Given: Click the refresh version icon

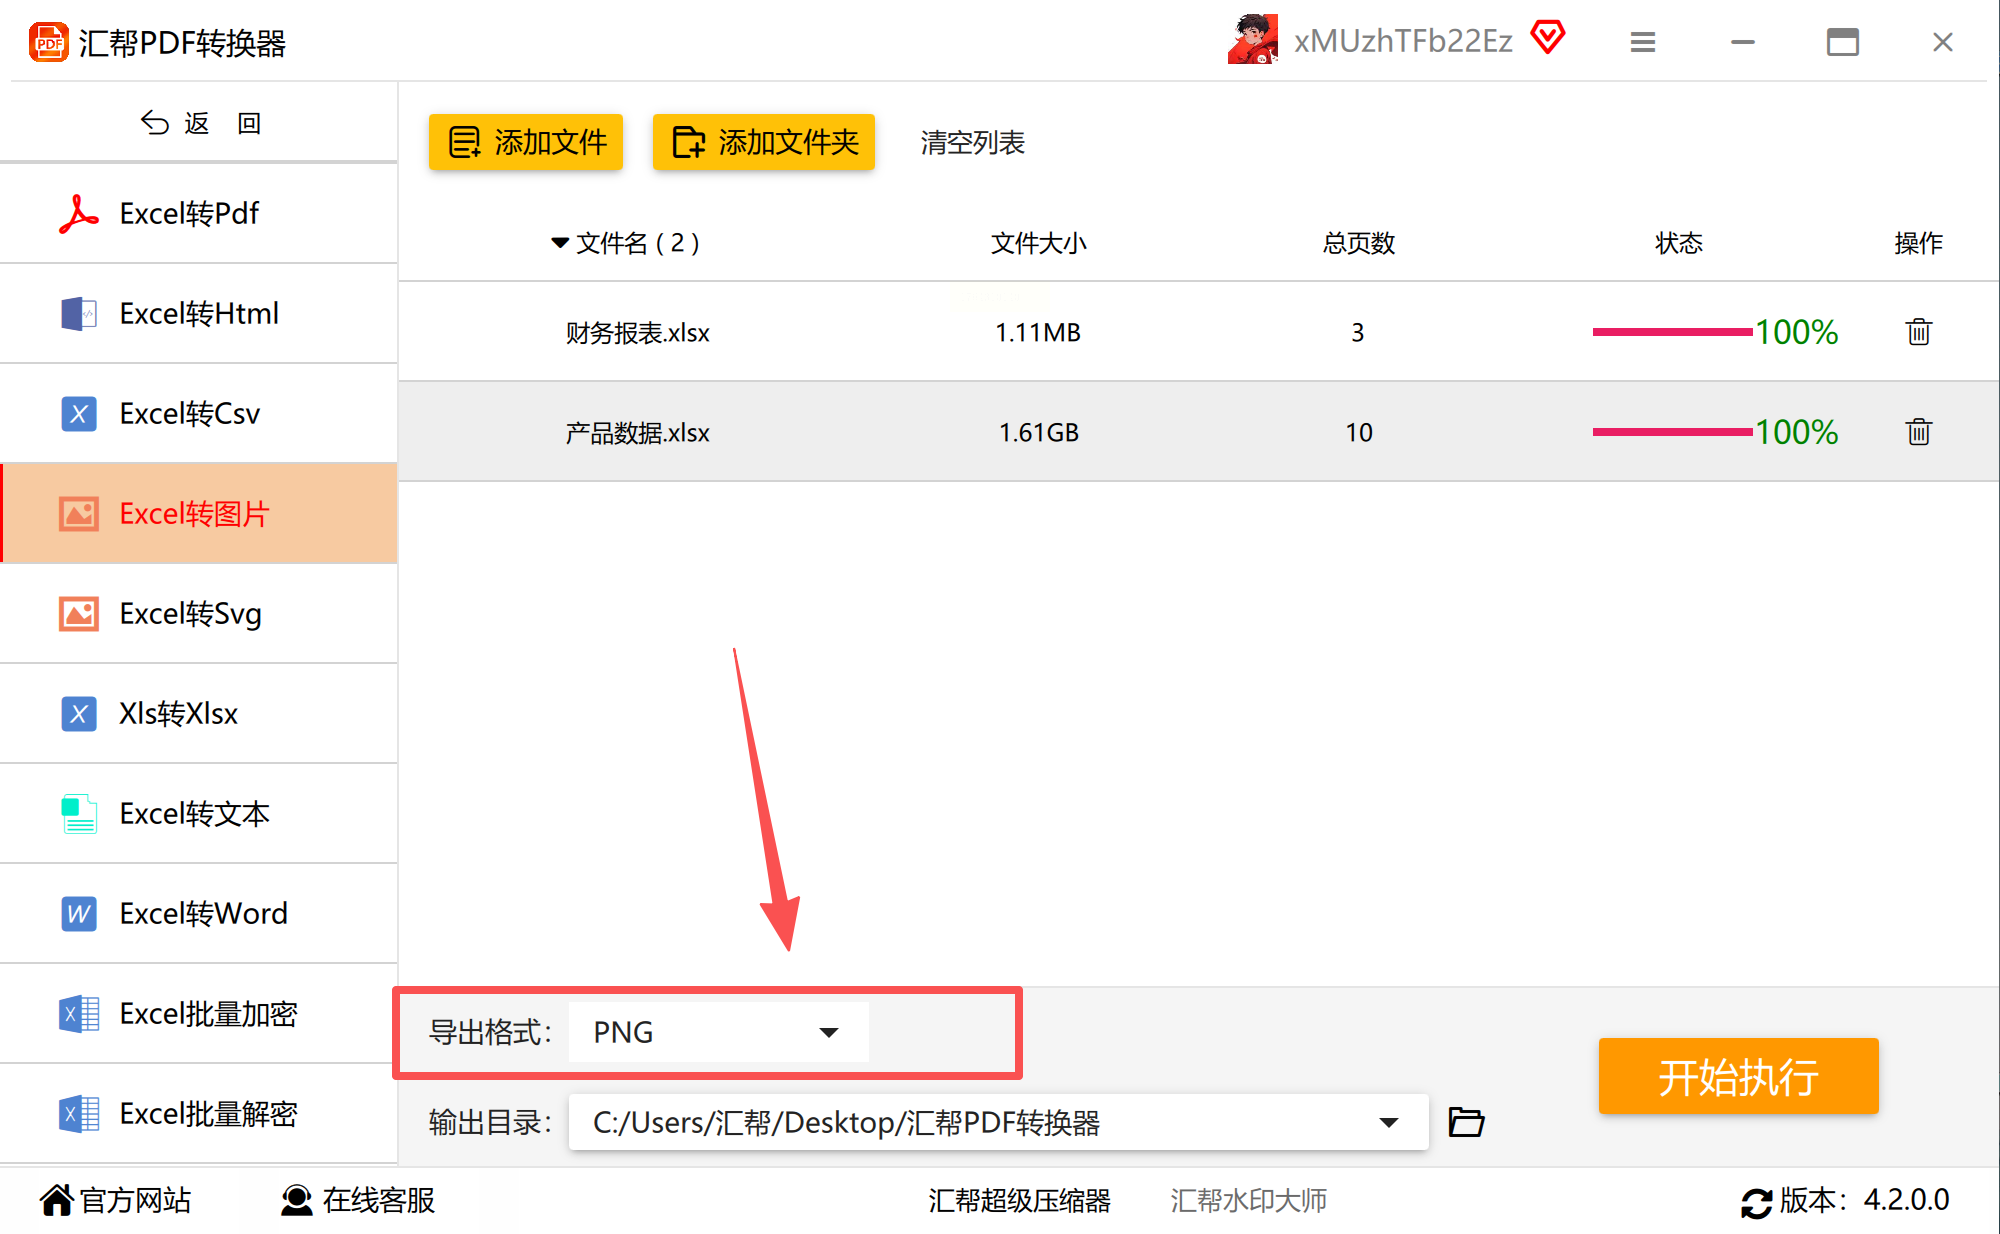Looking at the screenshot, I should pos(1756,1202).
